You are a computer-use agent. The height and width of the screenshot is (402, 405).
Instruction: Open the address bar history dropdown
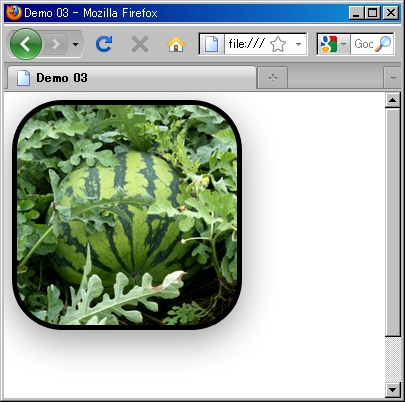point(298,44)
